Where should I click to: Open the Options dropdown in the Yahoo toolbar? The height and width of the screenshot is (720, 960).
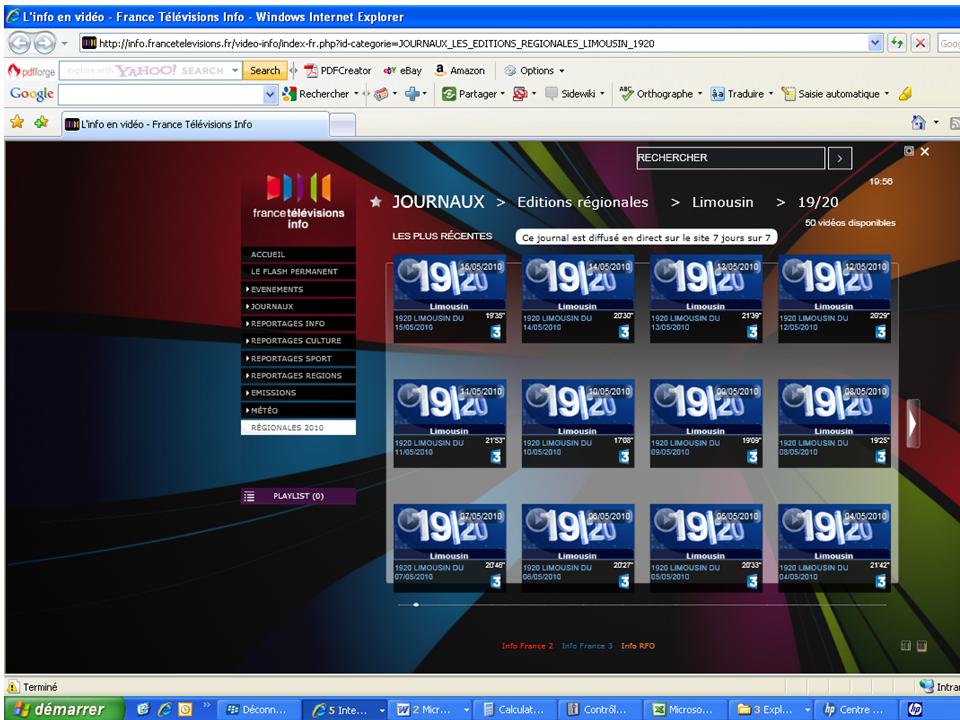(535, 71)
